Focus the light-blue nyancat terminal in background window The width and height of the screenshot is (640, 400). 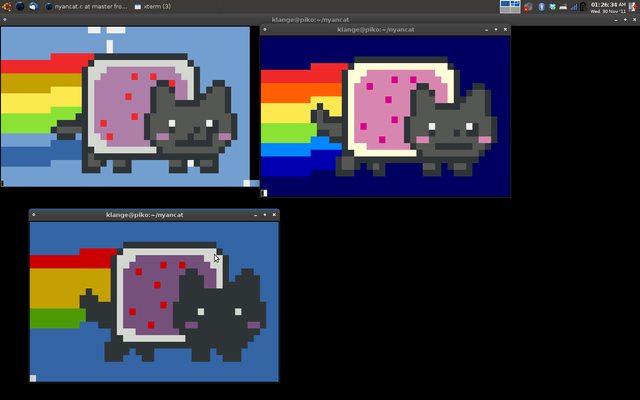point(125,106)
